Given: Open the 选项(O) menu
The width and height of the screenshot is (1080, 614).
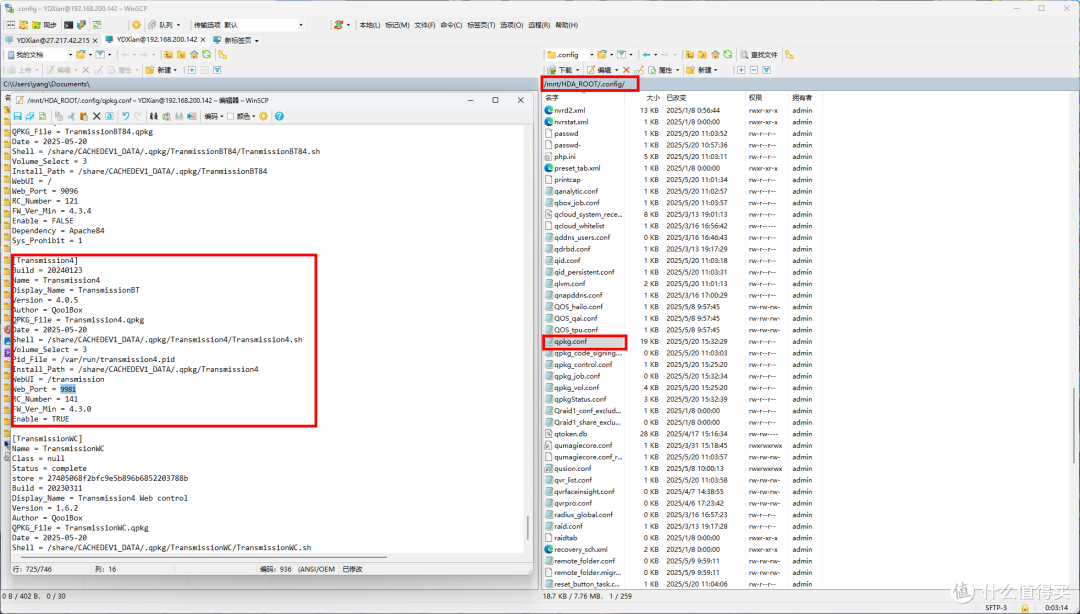Looking at the screenshot, I should coord(511,25).
